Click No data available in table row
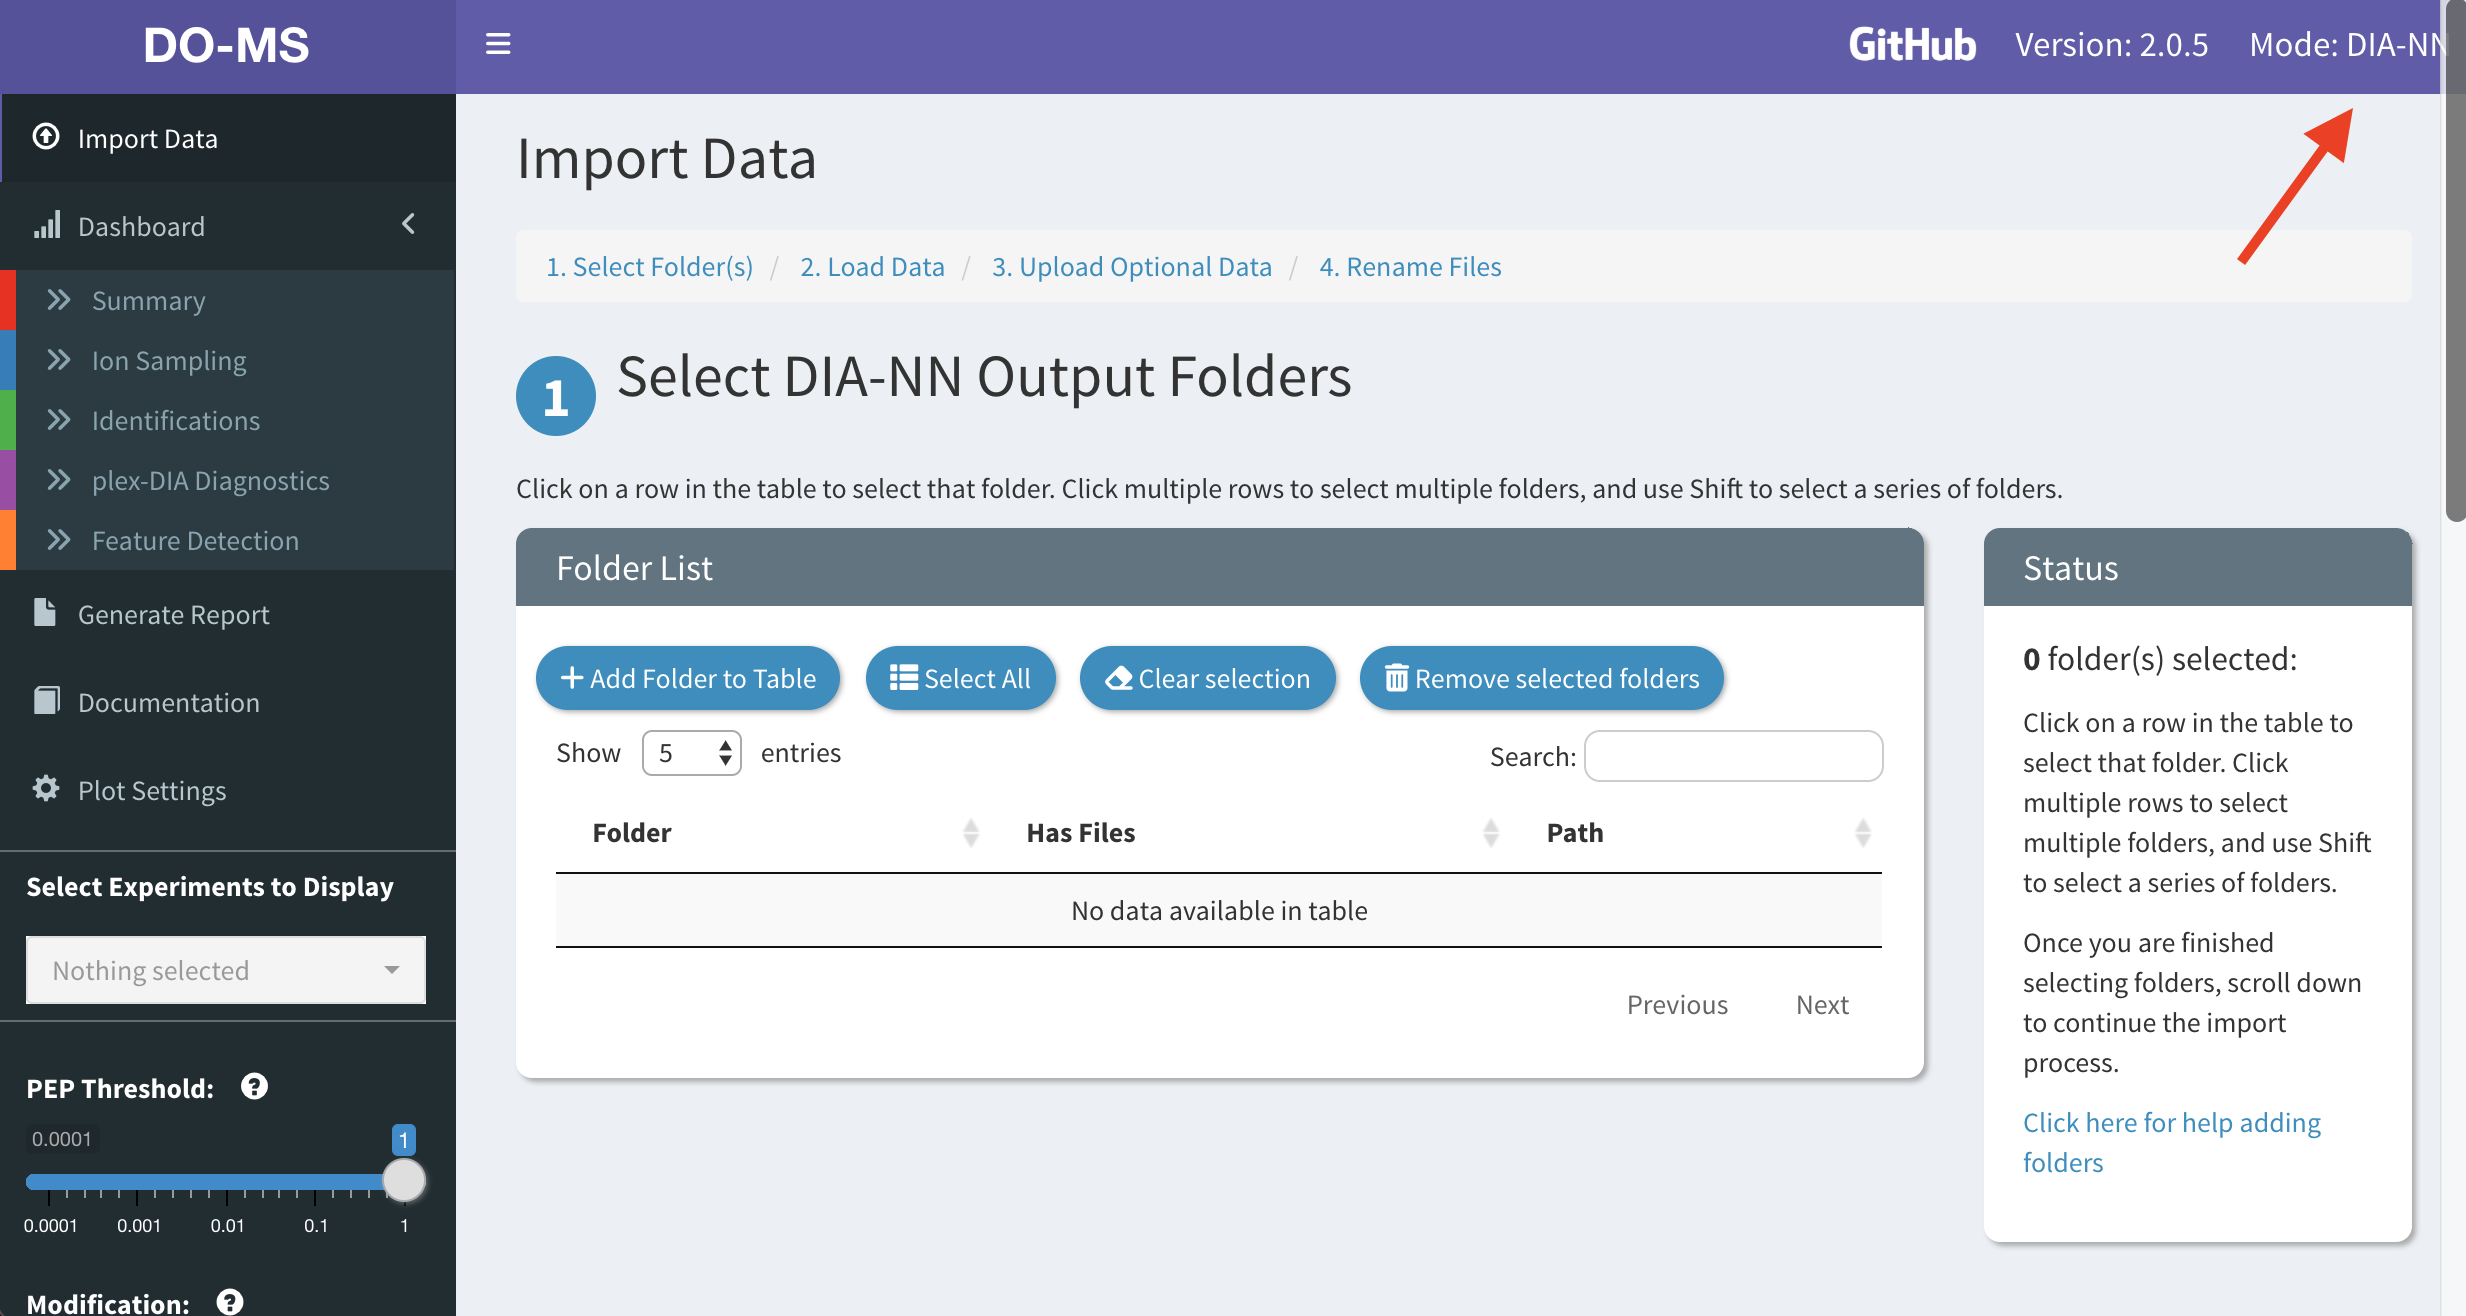Viewport: 2466px width, 1316px height. pos(1219,910)
